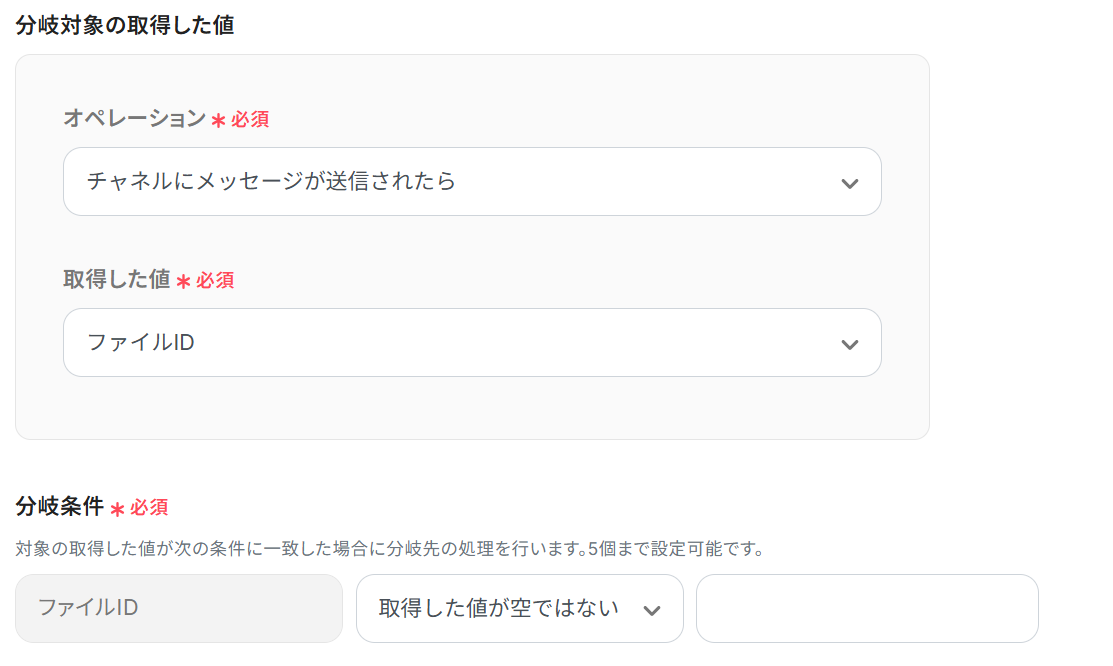Select the 分岐条件 section heading
Viewport: 1113px width, 666px height.
point(60,507)
